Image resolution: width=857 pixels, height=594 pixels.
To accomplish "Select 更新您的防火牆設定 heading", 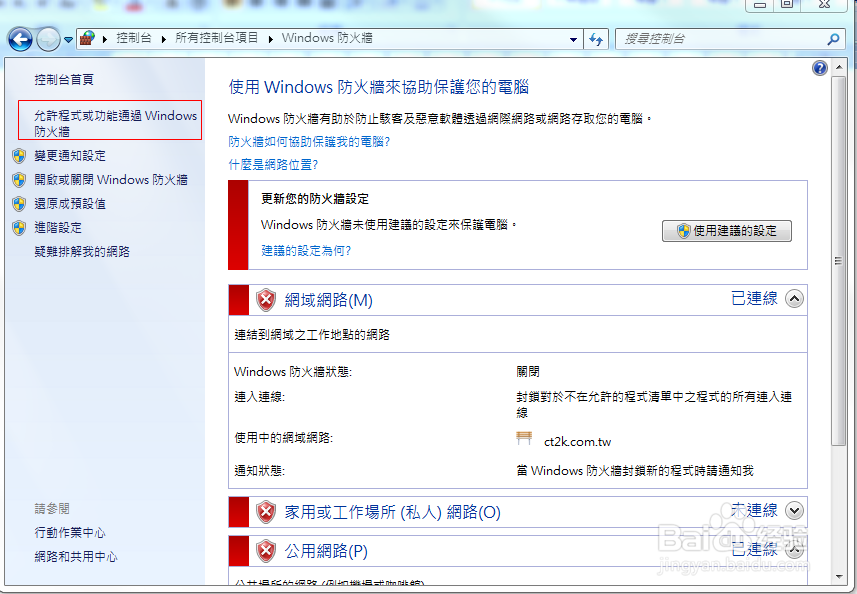I will click(x=315, y=199).
